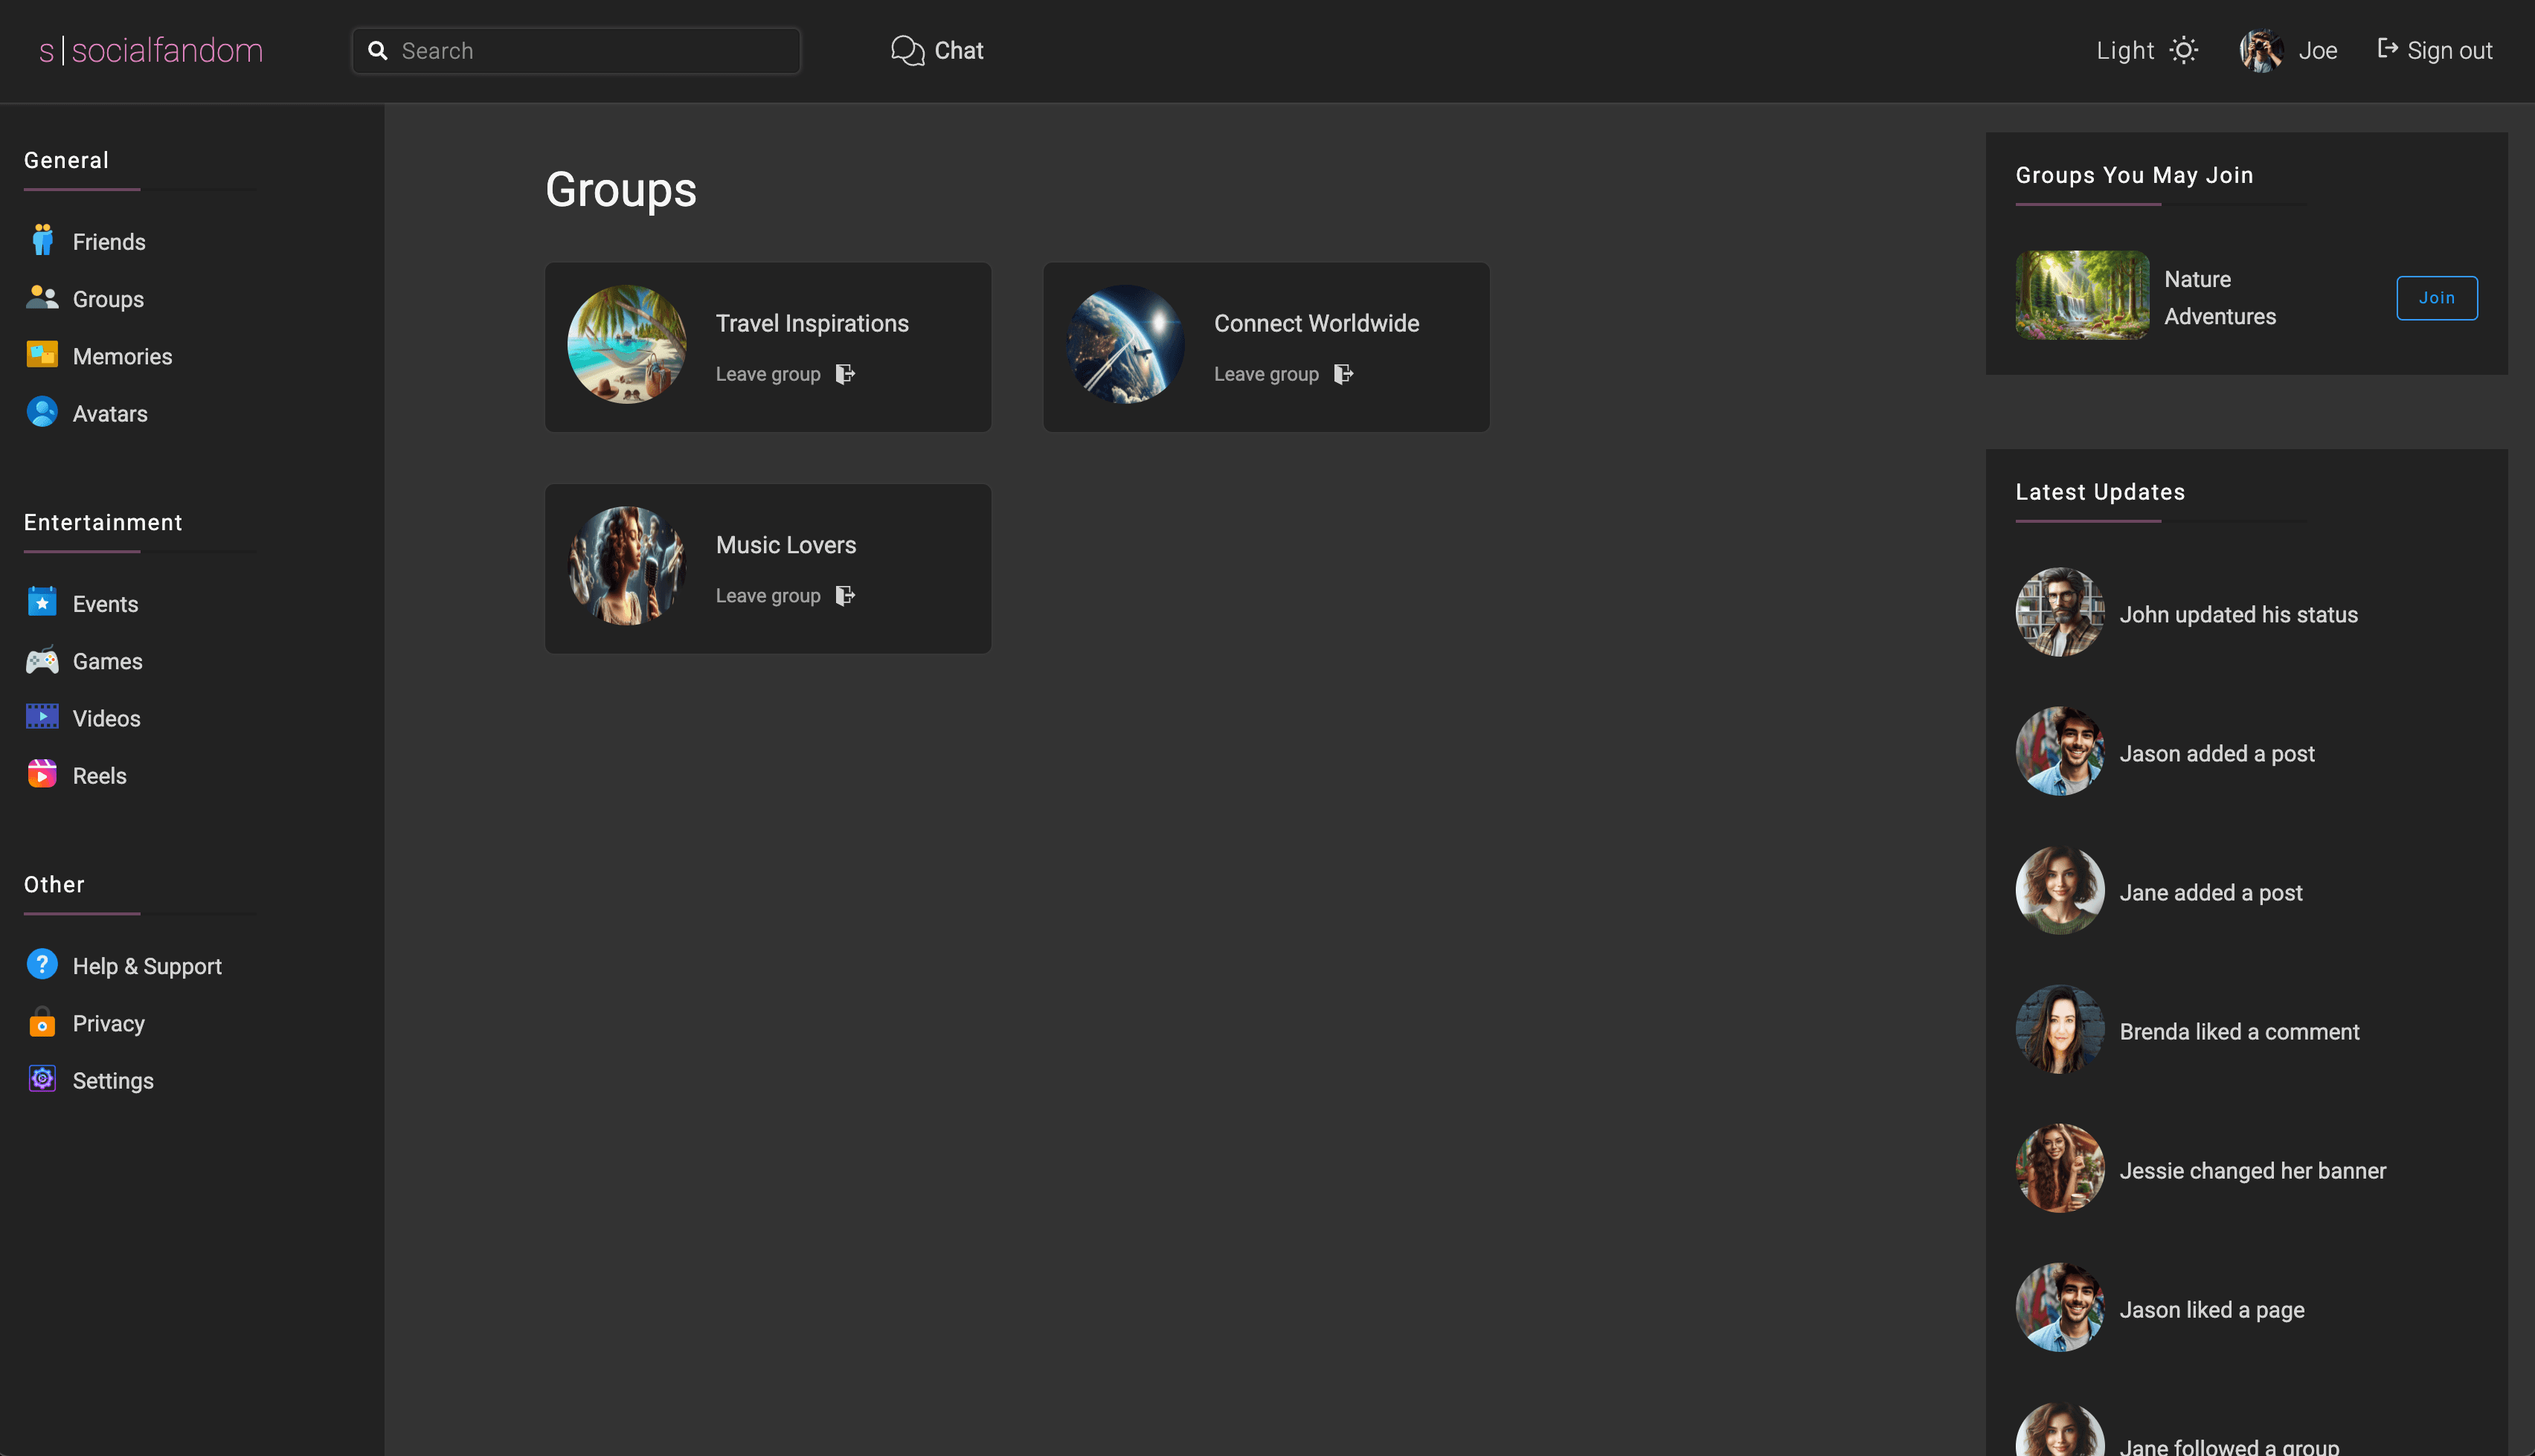The image size is (2535, 1456).
Task: Click the Joe username in header
Action: (2317, 50)
